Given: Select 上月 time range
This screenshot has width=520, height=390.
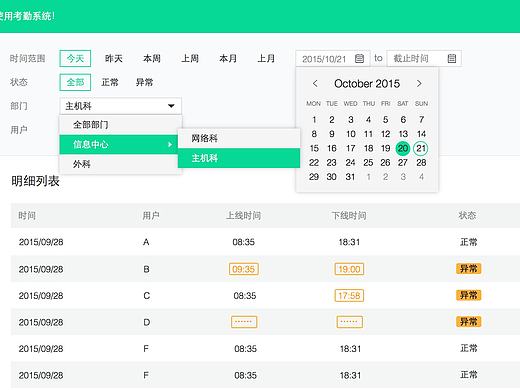Looking at the screenshot, I should point(266,59).
